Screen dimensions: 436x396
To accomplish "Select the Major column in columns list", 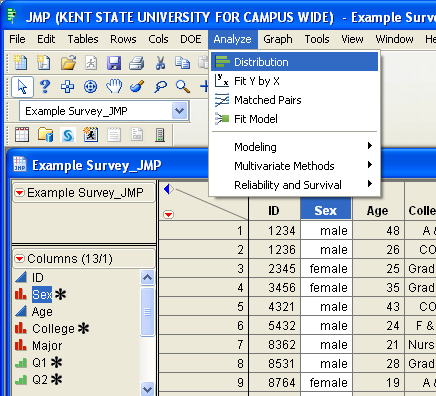I will [47, 346].
